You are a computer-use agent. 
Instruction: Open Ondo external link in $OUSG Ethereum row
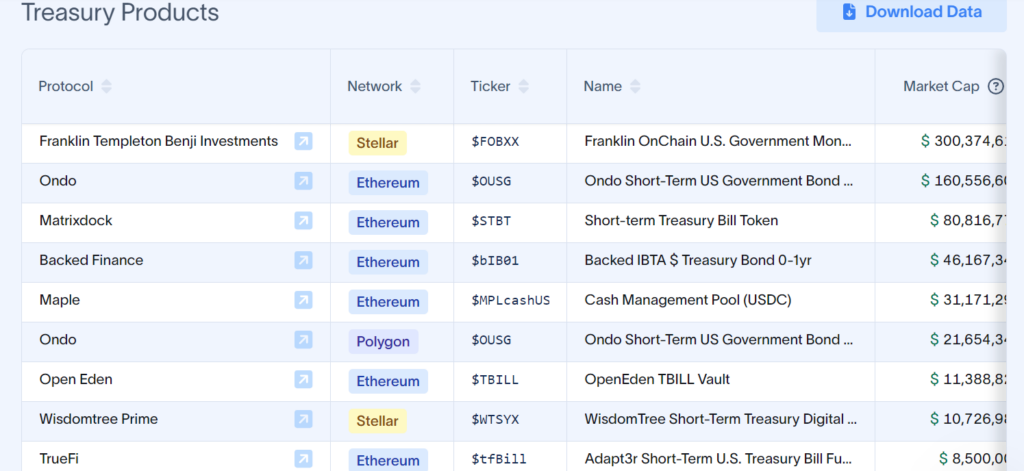coord(303,181)
